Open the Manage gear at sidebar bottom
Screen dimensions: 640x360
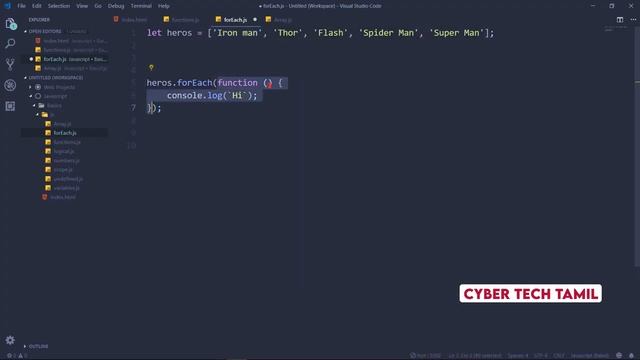[x=10, y=340]
